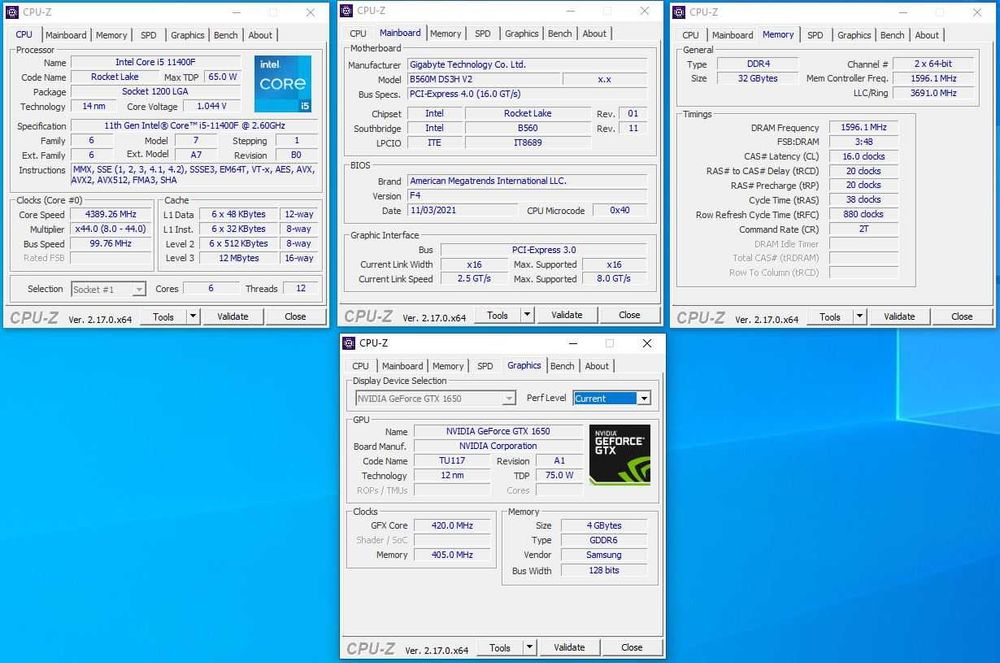Open the Memory tab in the Mainboard window
The width and height of the screenshot is (1000, 663).
pos(445,33)
